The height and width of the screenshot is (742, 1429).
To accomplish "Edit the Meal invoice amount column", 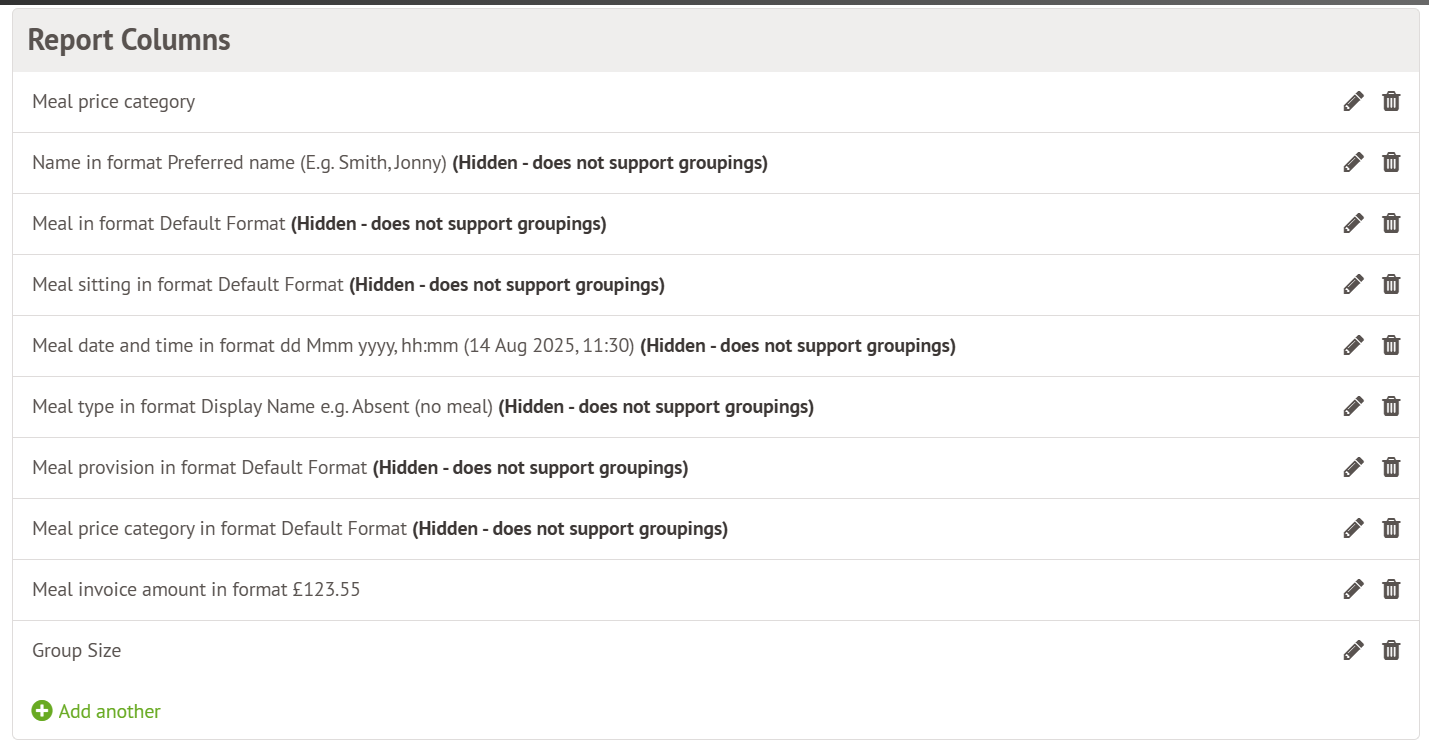I will click(1353, 589).
